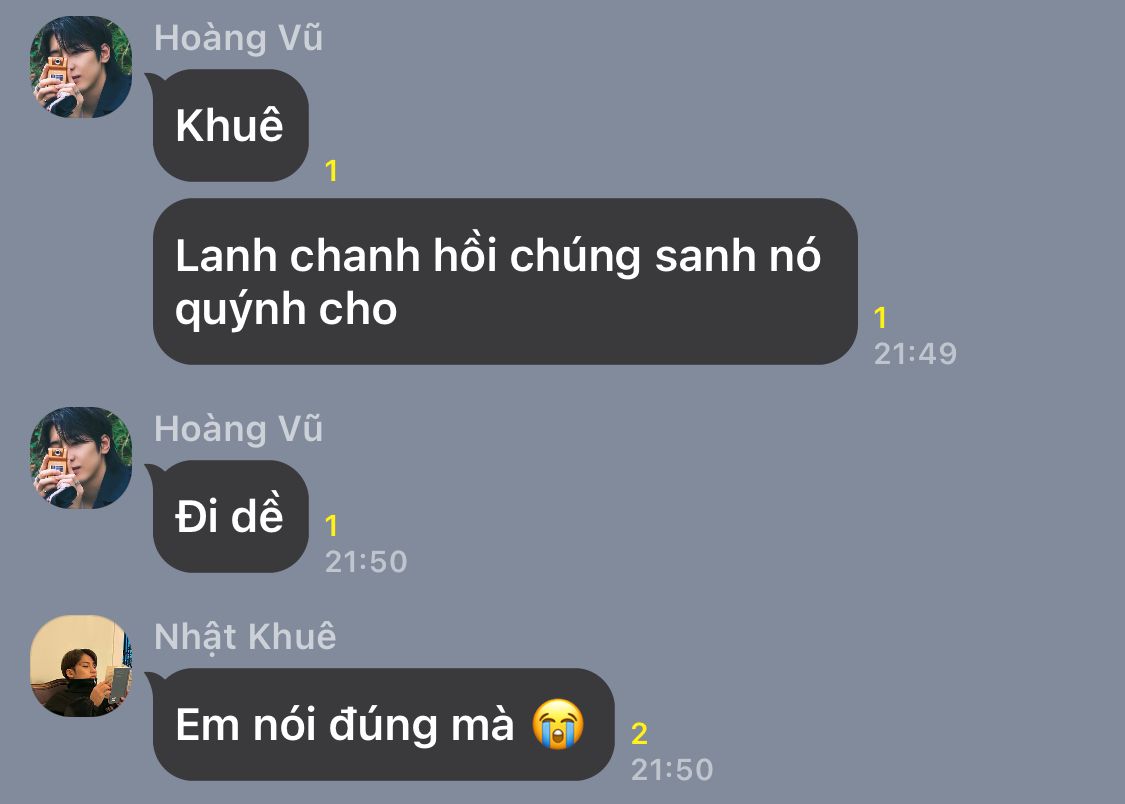Tap the 21:49 timestamp
Screen dimensions: 1125x804
(x=915, y=354)
